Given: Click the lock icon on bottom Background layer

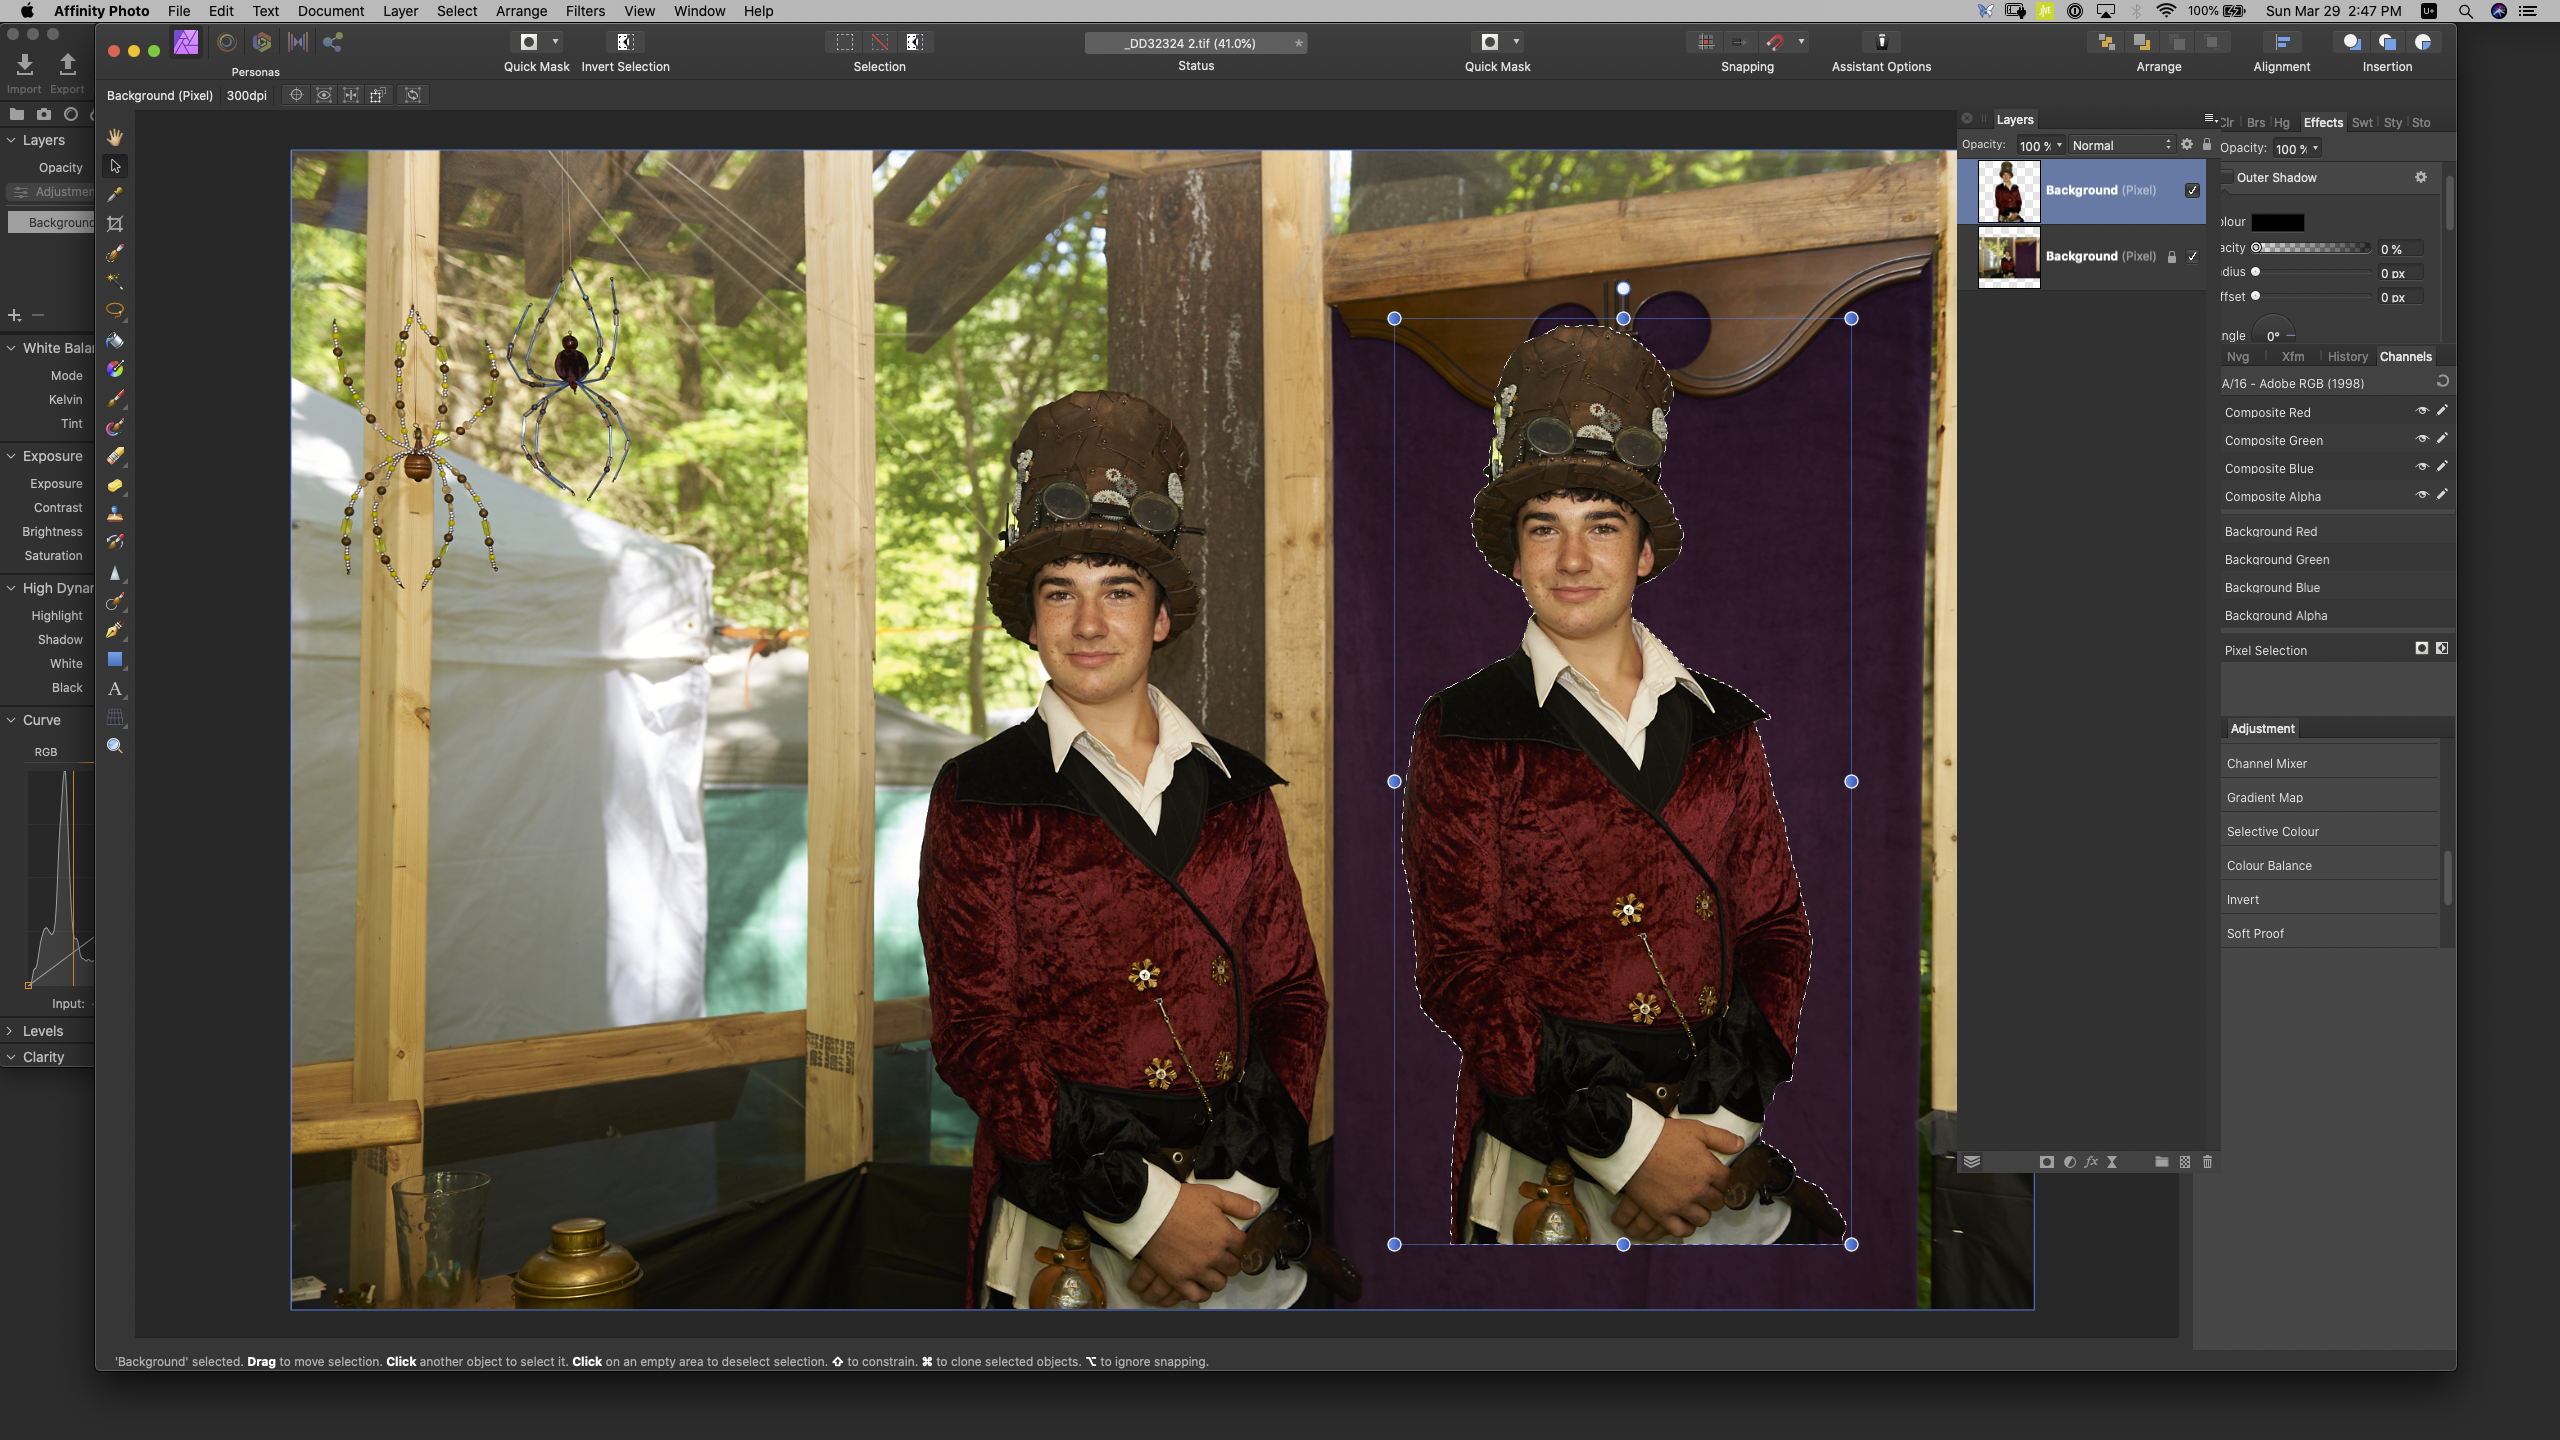Looking at the screenshot, I should pyautogui.click(x=2171, y=256).
